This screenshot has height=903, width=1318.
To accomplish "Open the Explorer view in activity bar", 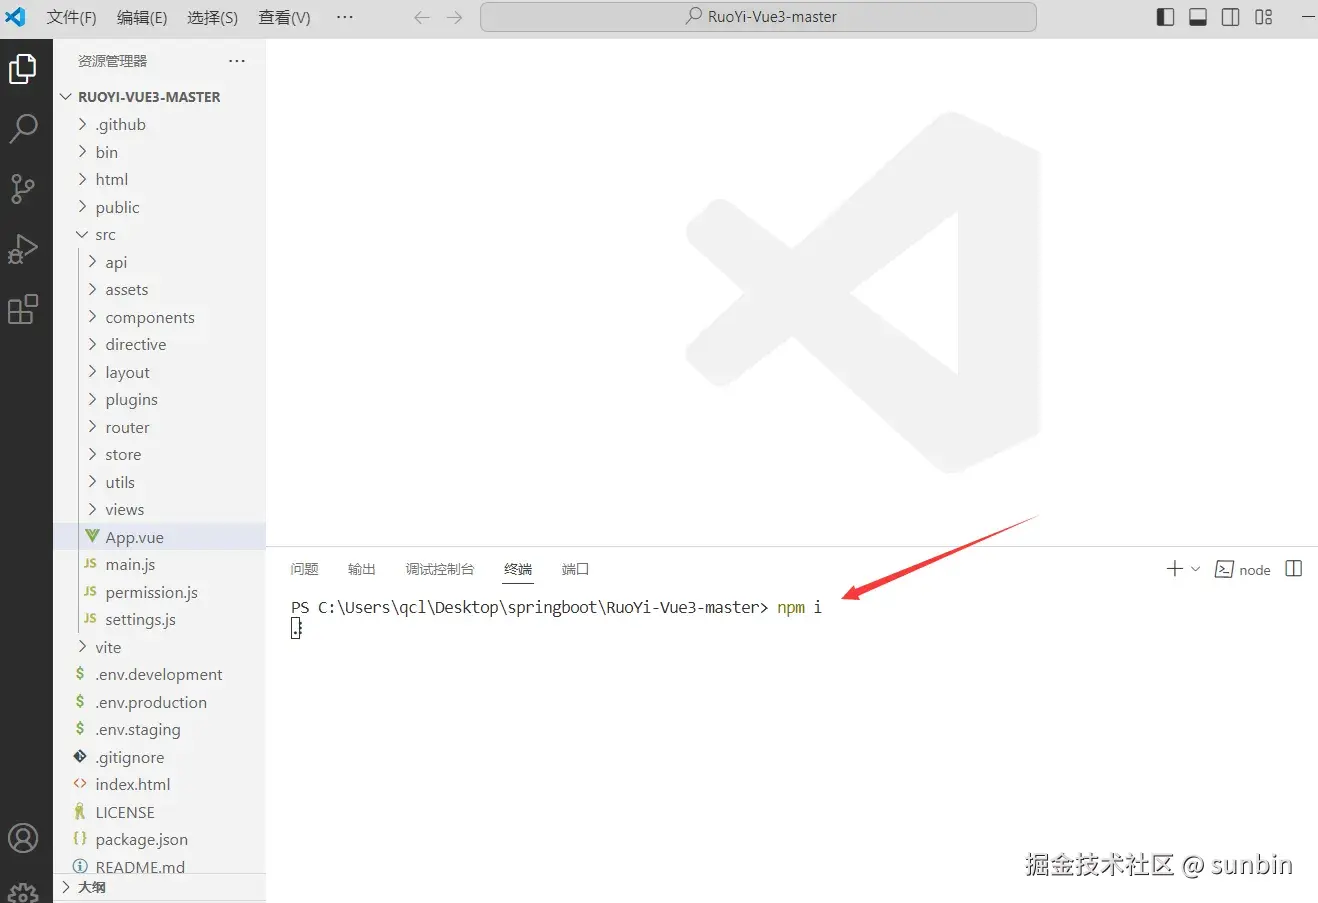I will click(23, 69).
